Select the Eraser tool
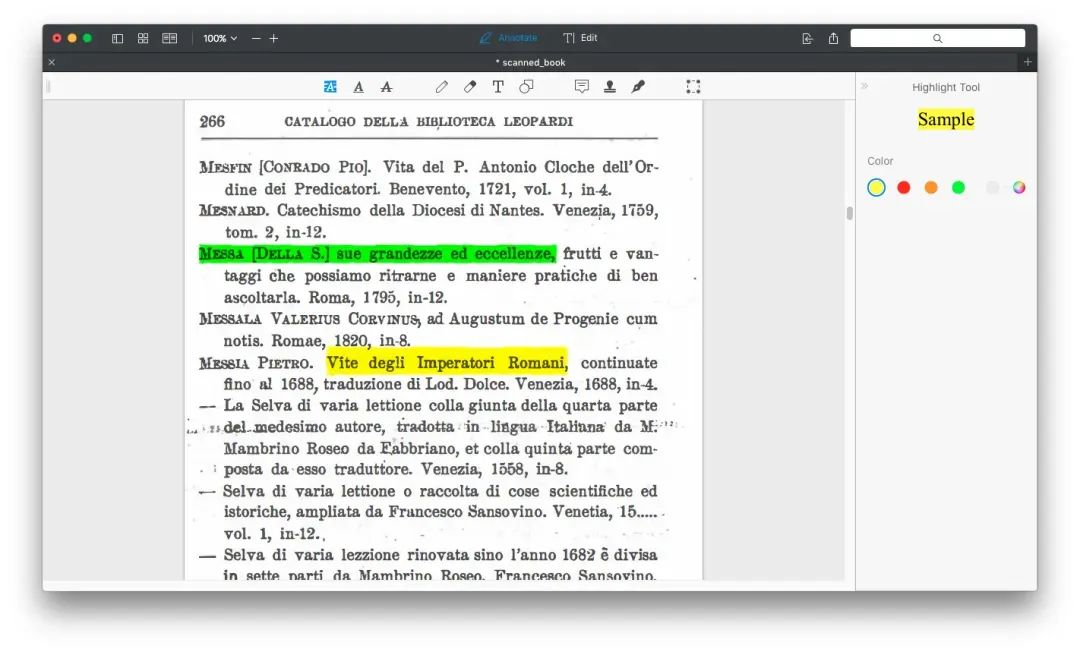Image resolution: width=1080 pixels, height=652 pixels. [470, 87]
